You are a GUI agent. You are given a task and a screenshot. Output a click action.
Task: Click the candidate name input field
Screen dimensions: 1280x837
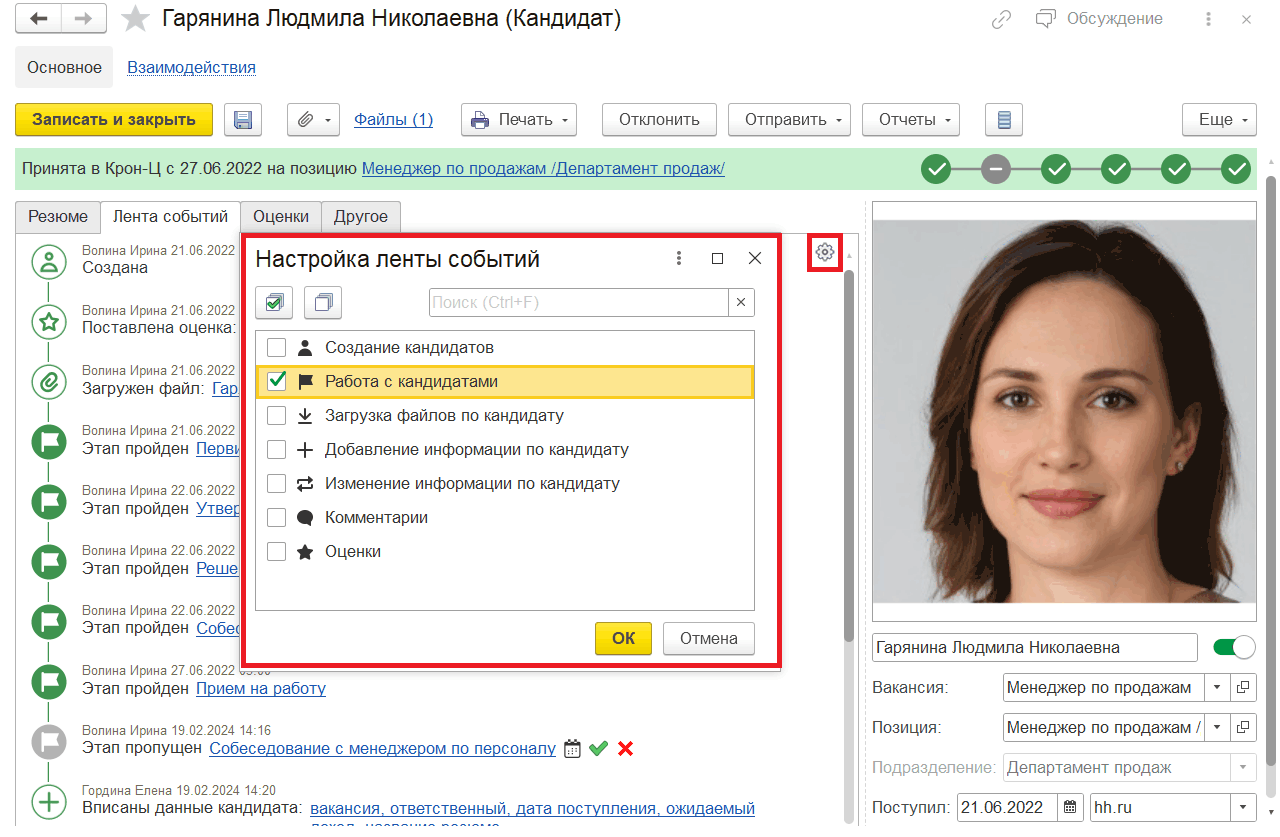tap(1035, 648)
